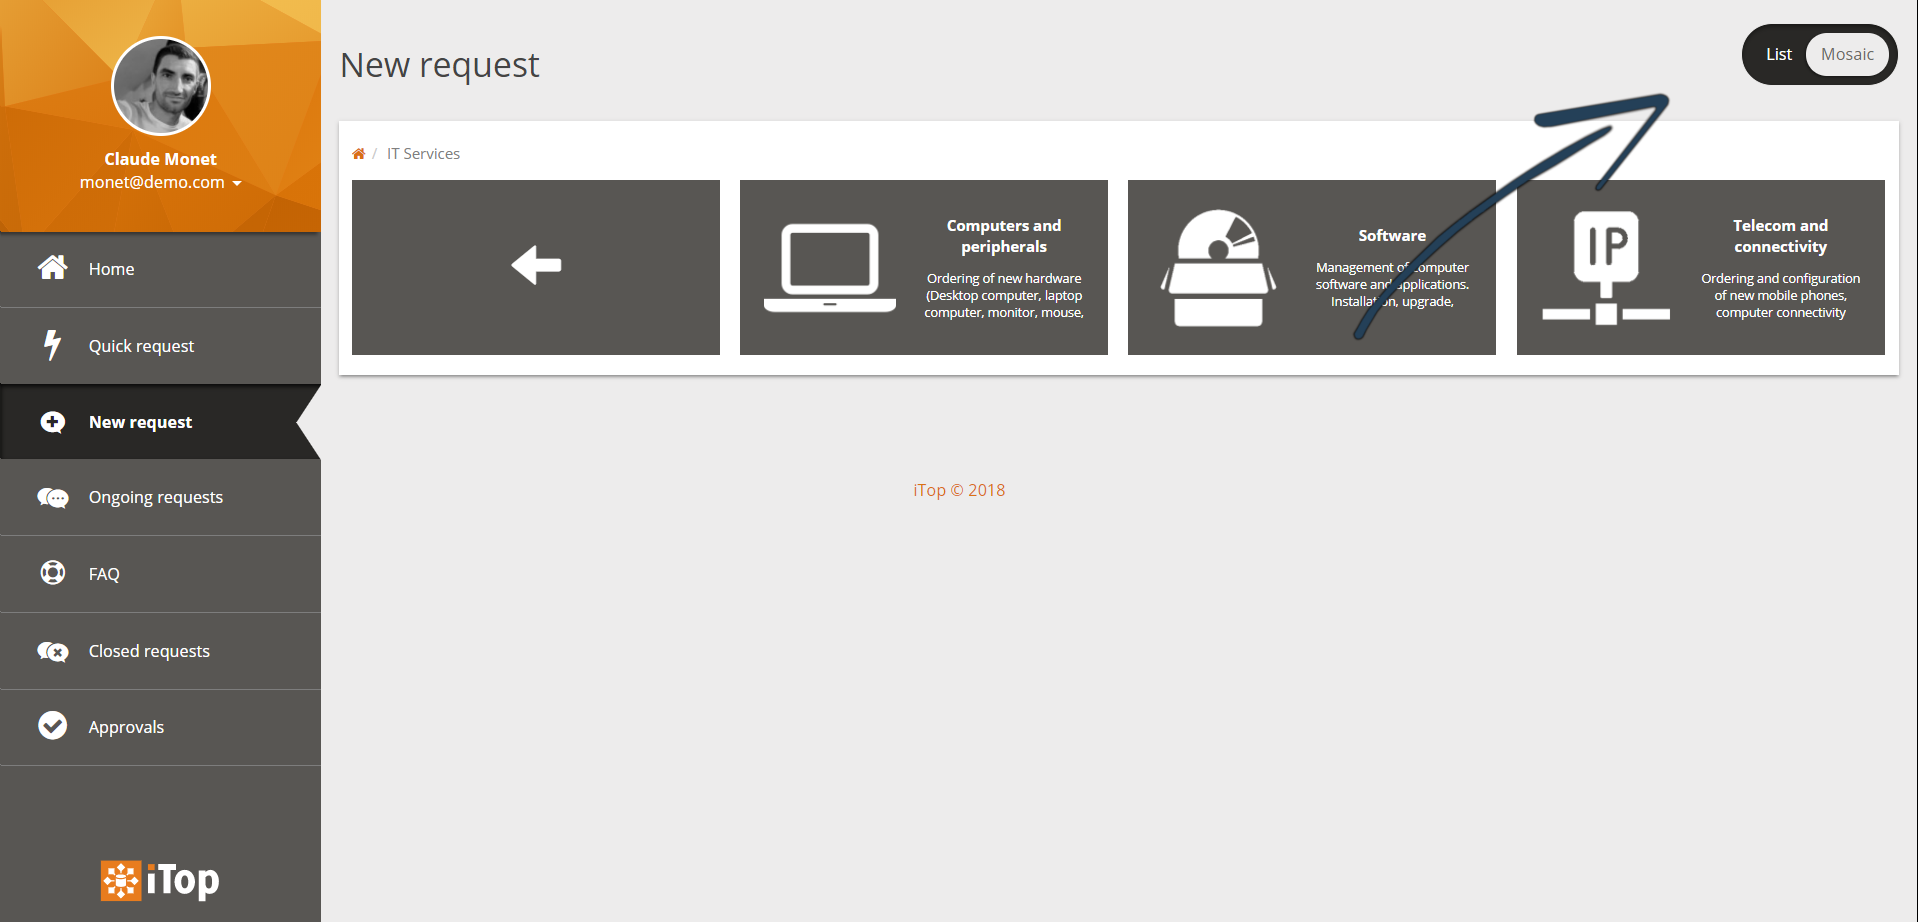Switch to Mosaic view
Viewport: 1918px width, 922px height.
[1847, 54]
